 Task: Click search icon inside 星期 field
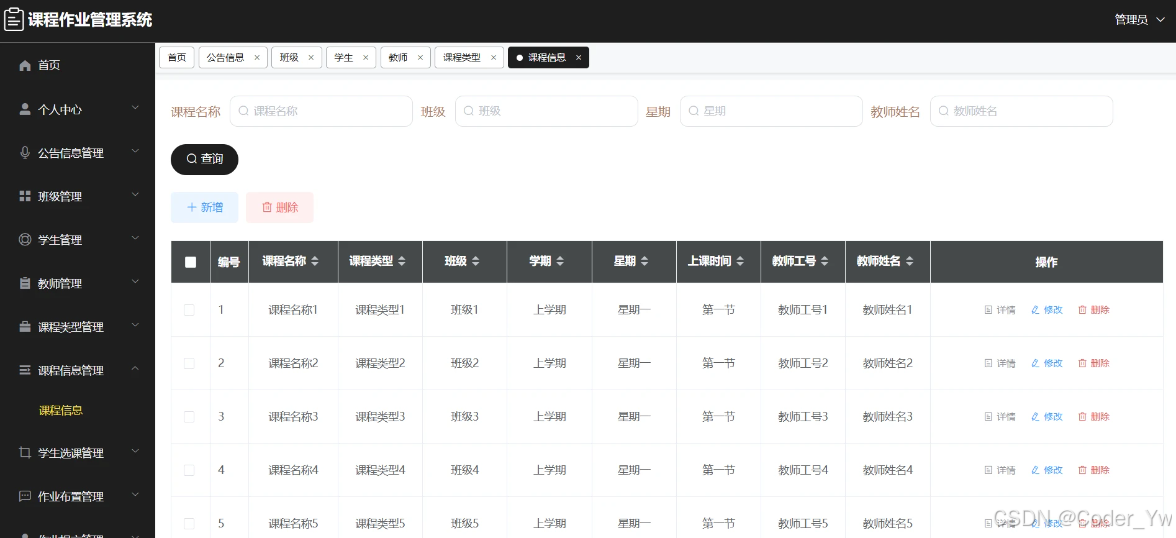[x=694, y=111]
